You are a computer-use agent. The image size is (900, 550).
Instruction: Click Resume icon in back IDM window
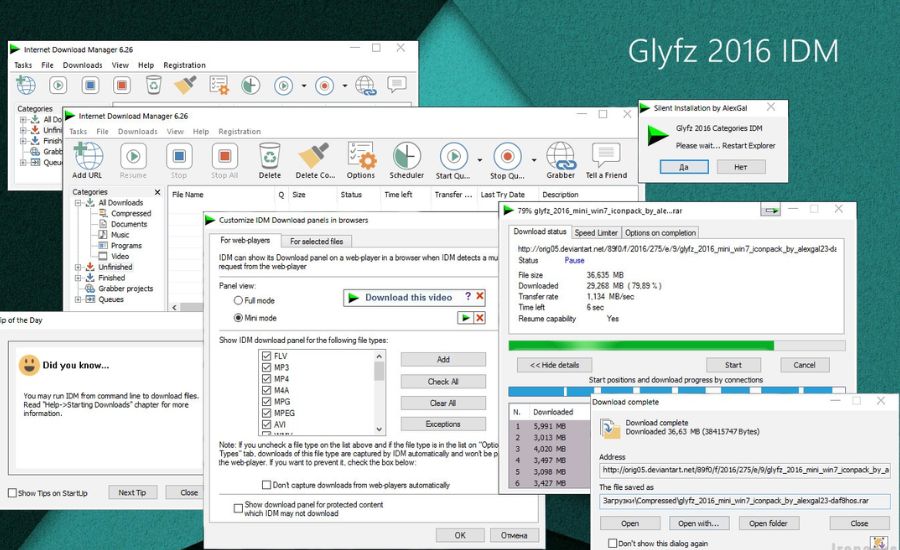coord(58,86)
